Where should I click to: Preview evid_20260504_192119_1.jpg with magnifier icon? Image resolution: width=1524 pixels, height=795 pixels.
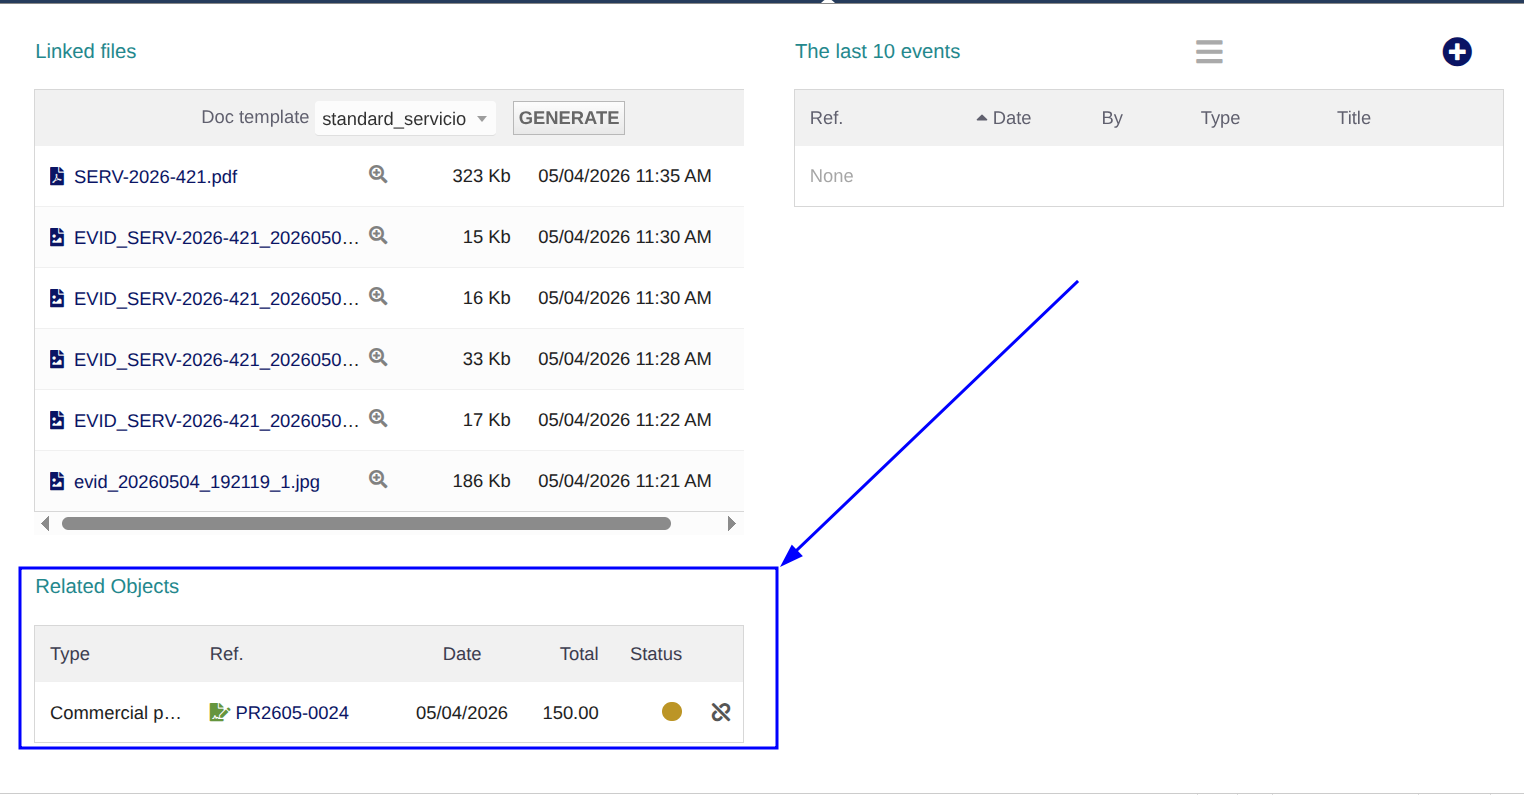[x=378, y=479]
